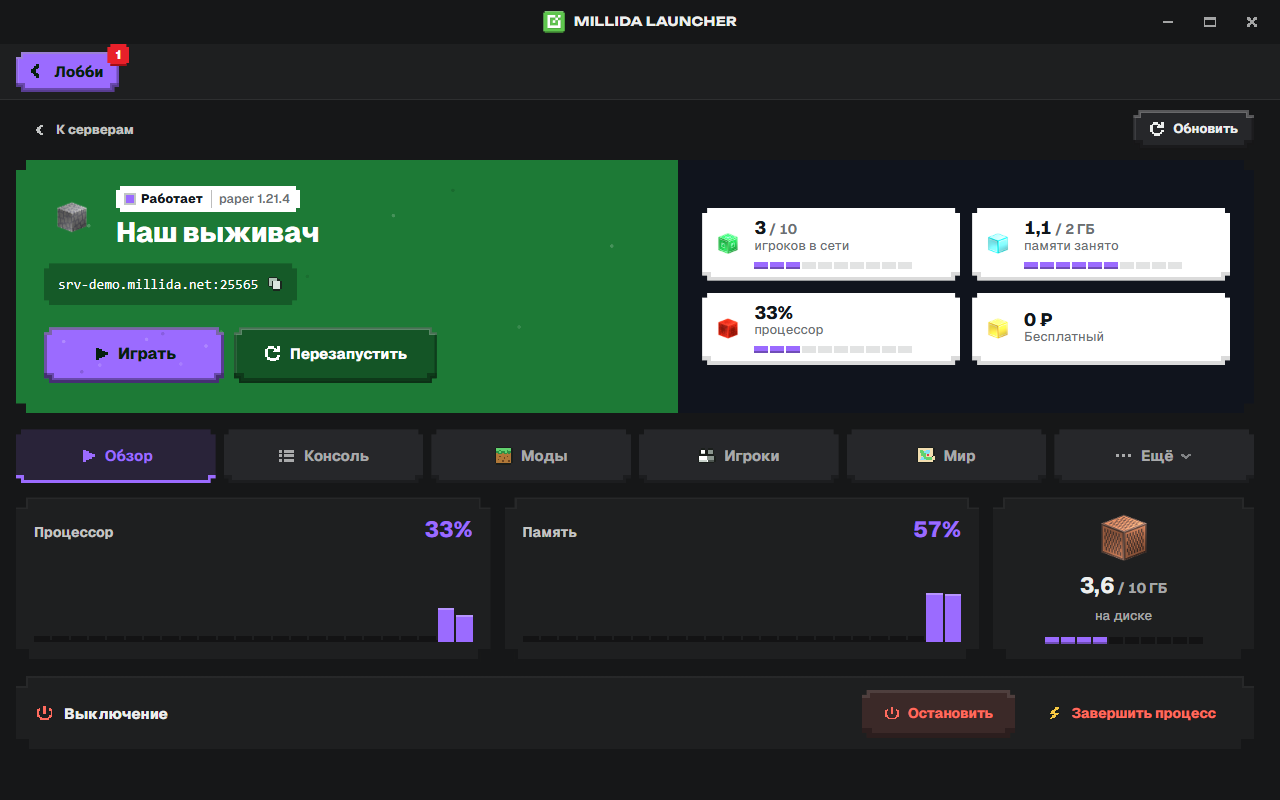This screenshot has height=800, width=1280.
Task: Click the play icon on Обзор tab
Action: point(88,456)
